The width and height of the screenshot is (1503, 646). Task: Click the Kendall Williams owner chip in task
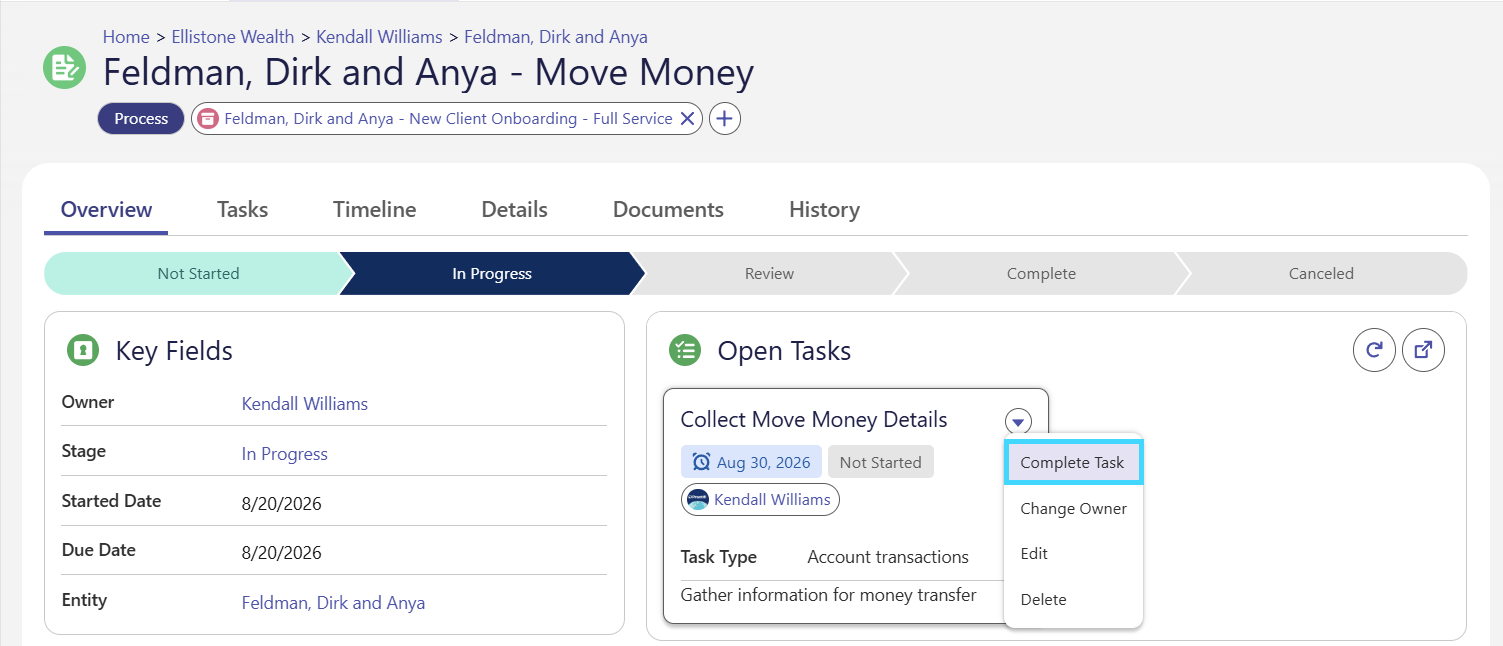click(760, 500)
